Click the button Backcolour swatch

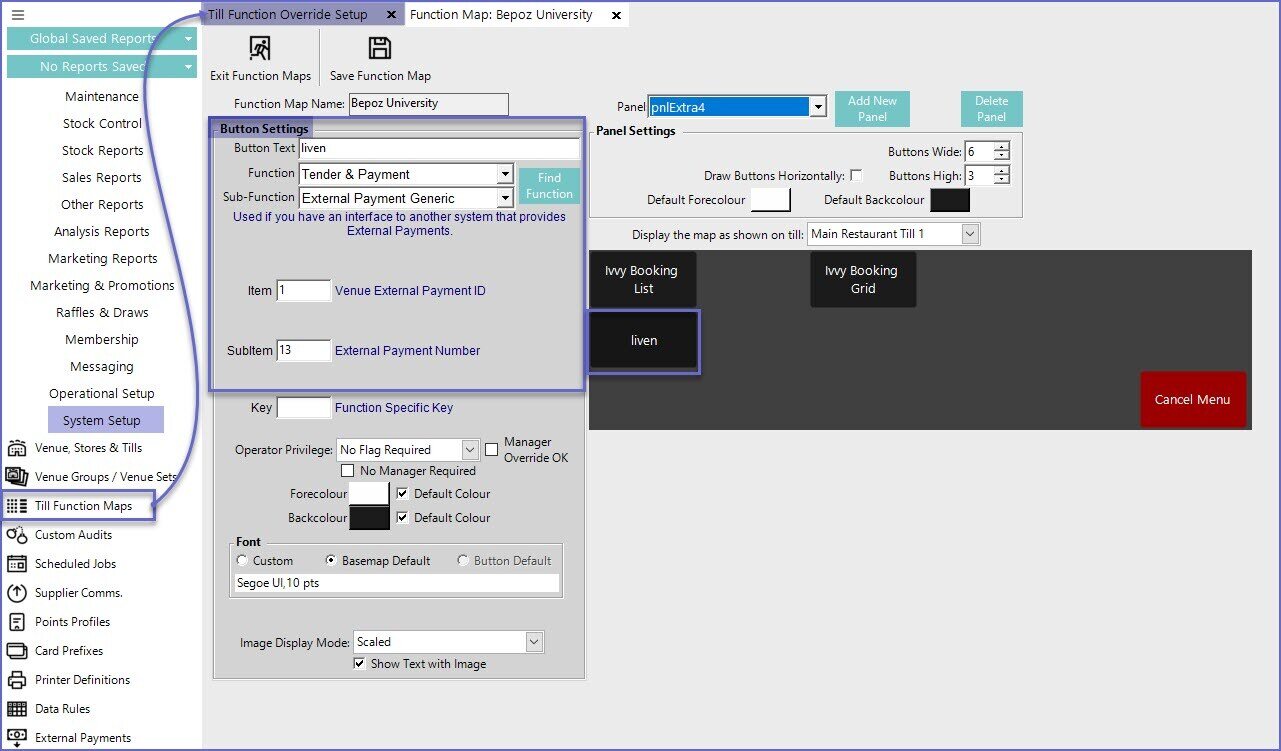pyautogui.click(x=369, y=518)
